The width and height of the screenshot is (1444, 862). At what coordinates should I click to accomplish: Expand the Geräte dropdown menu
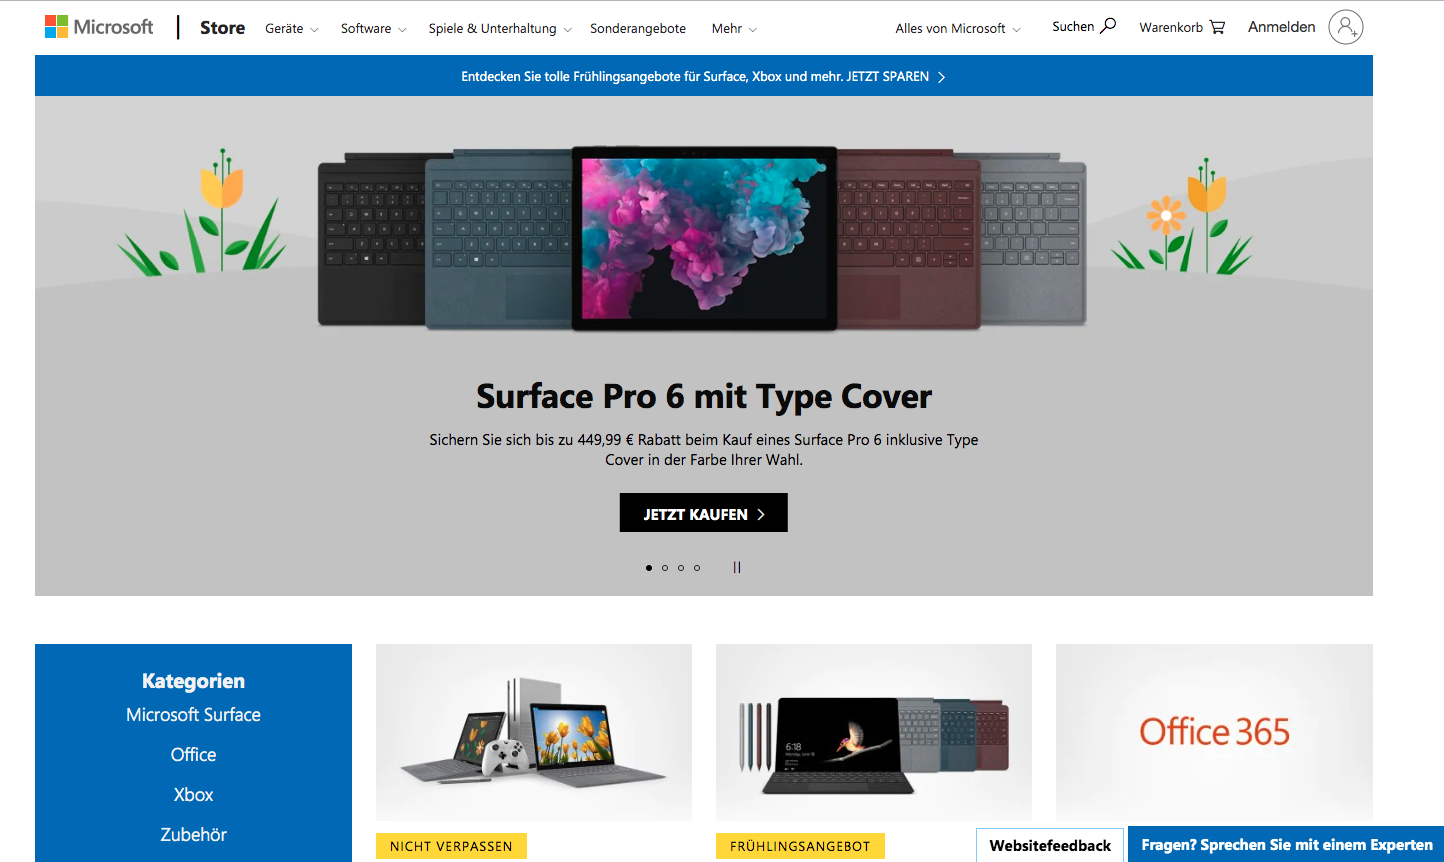pos(291,29)
